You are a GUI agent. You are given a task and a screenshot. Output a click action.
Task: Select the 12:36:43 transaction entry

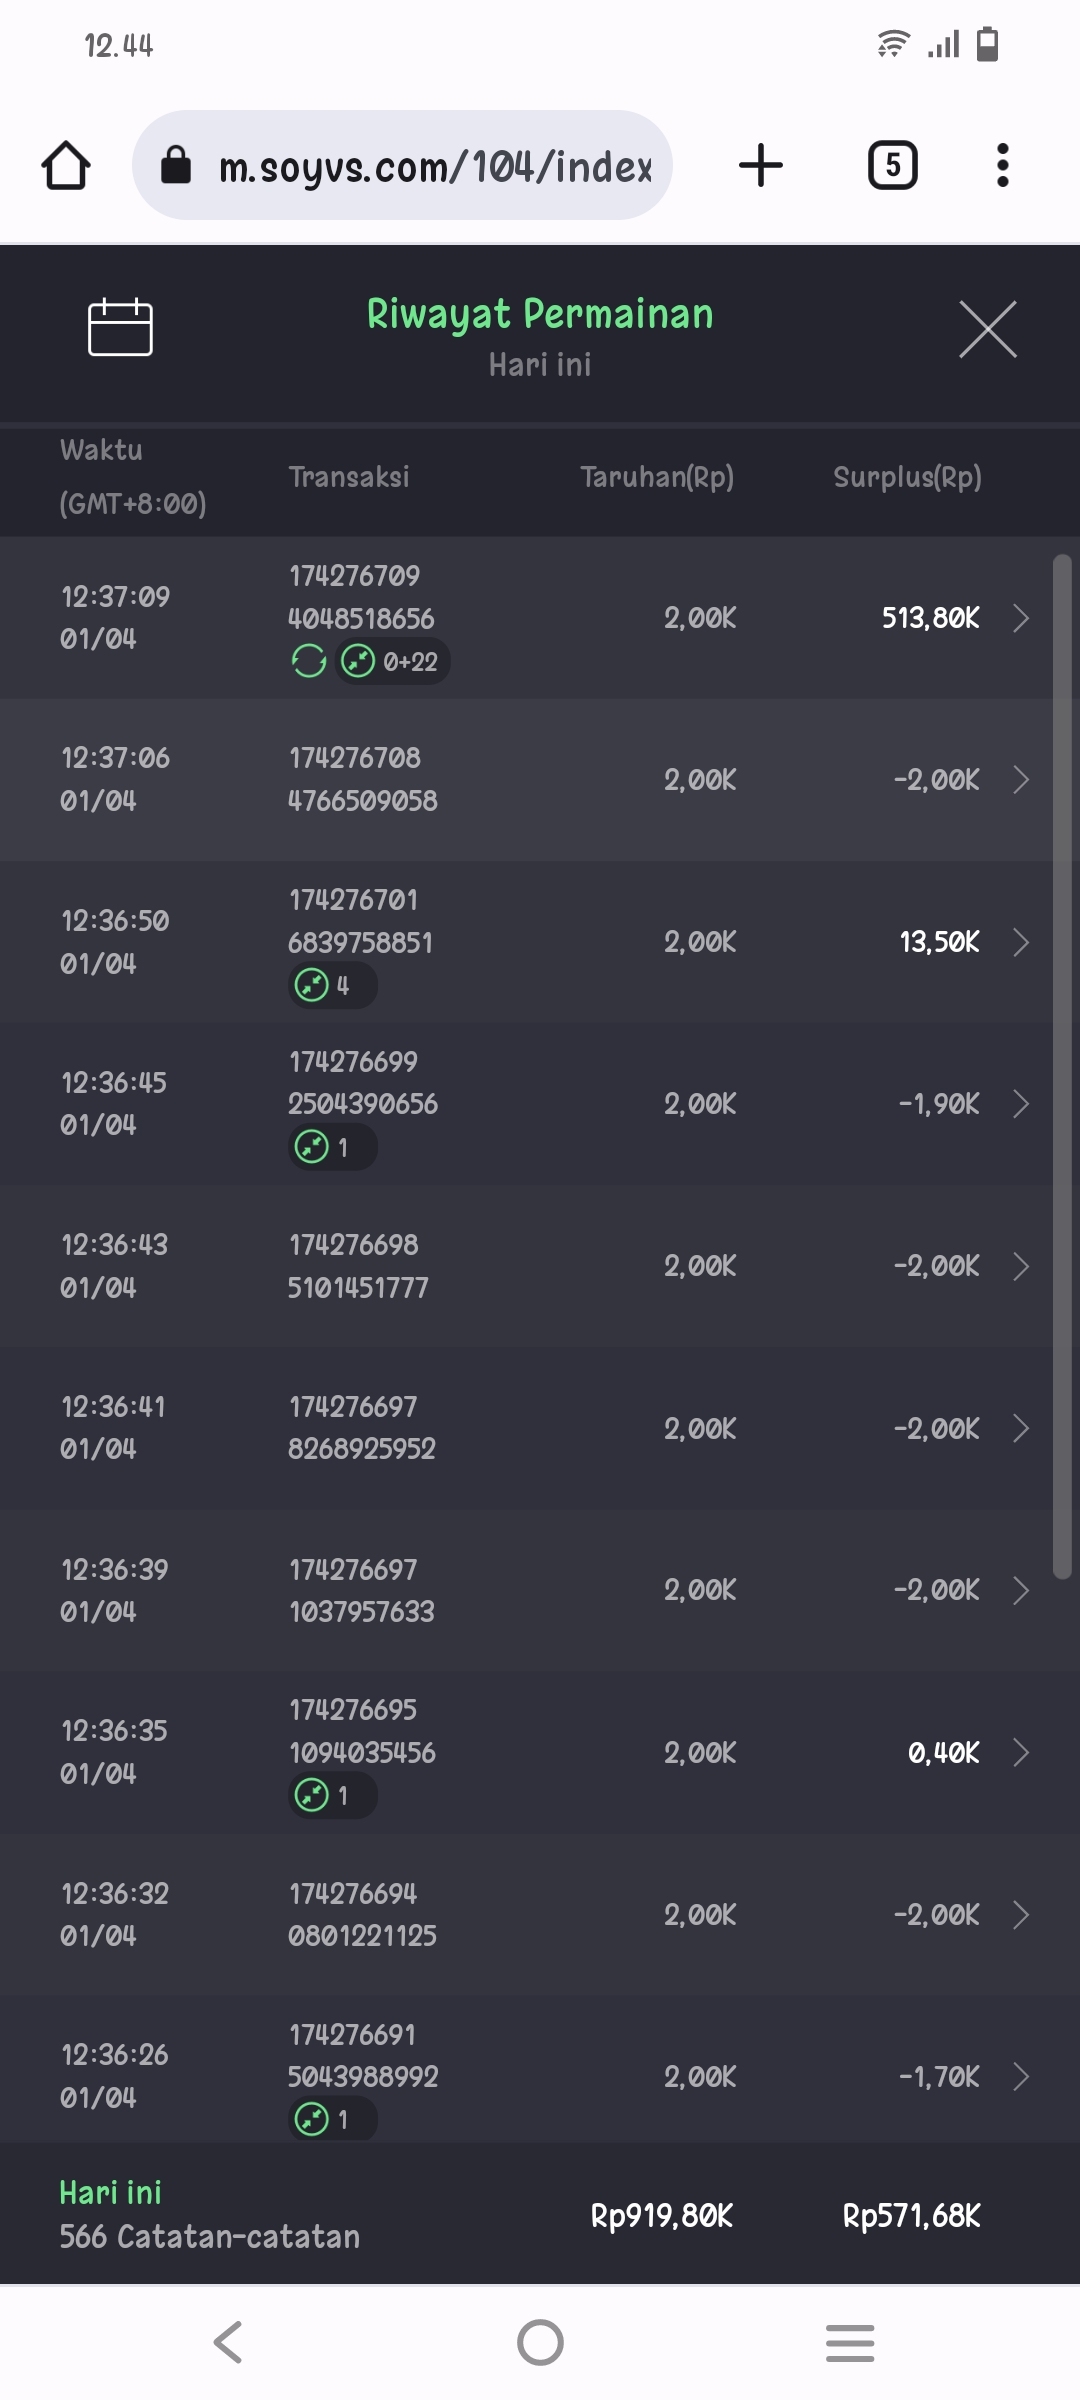[x=540, y=1266]
